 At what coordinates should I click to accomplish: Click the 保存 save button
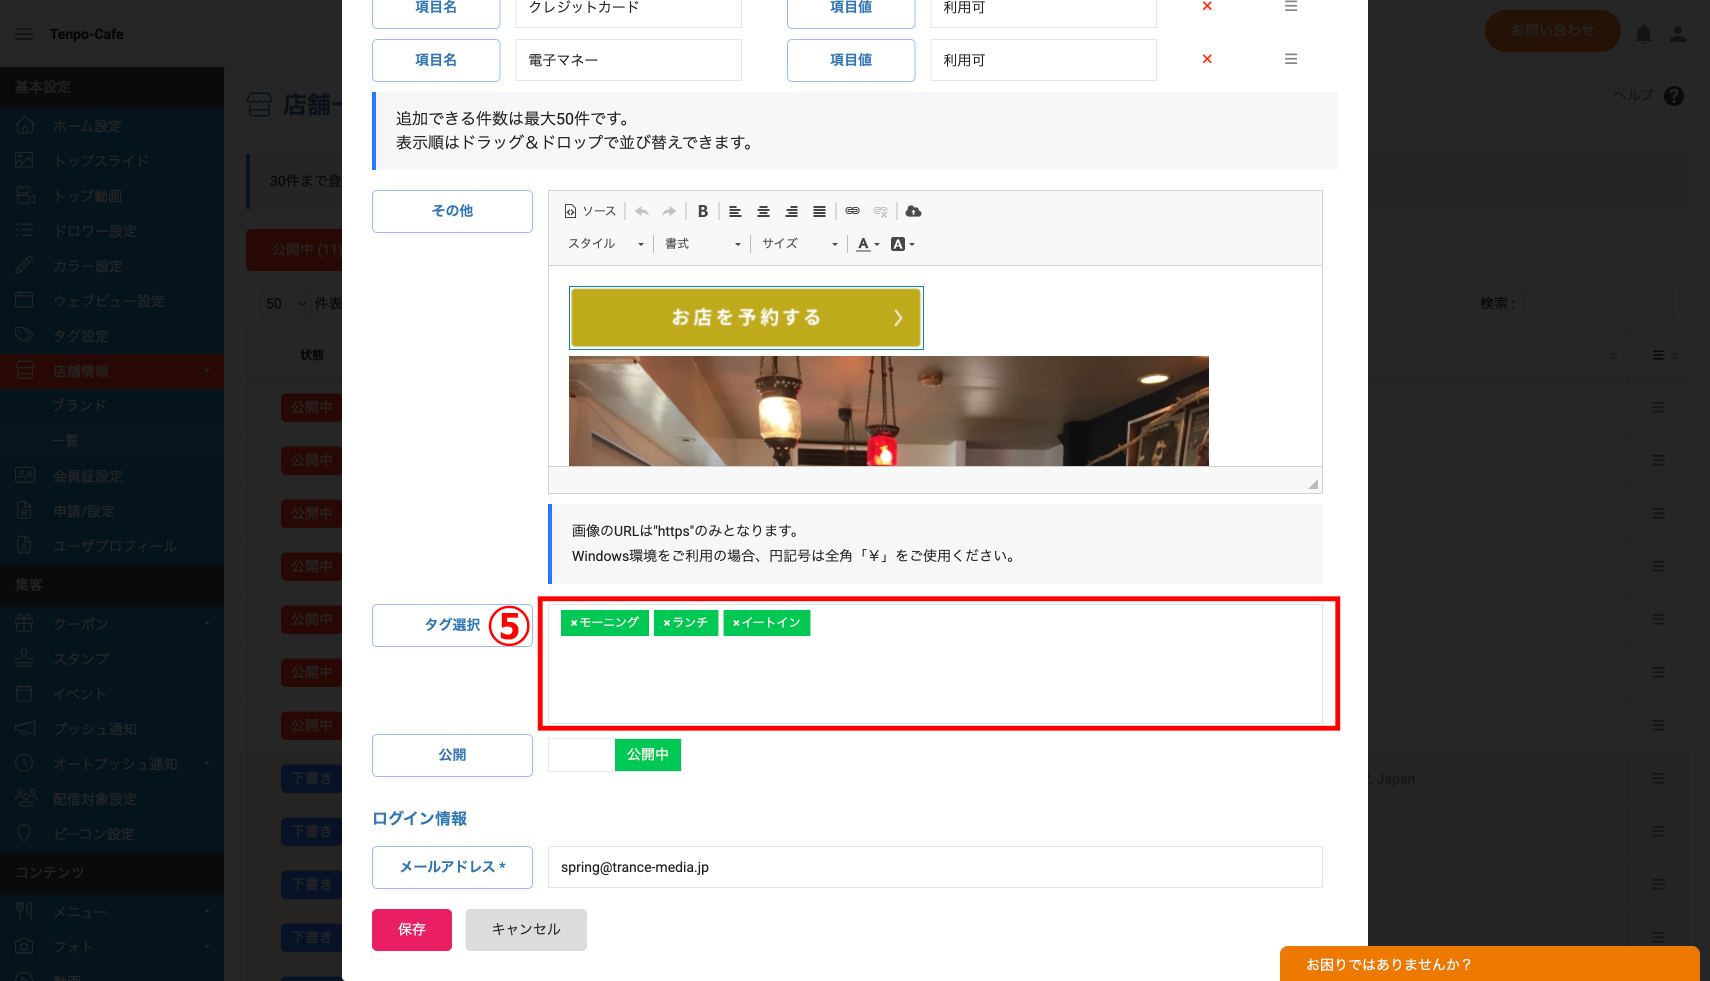tap(412, 930)
